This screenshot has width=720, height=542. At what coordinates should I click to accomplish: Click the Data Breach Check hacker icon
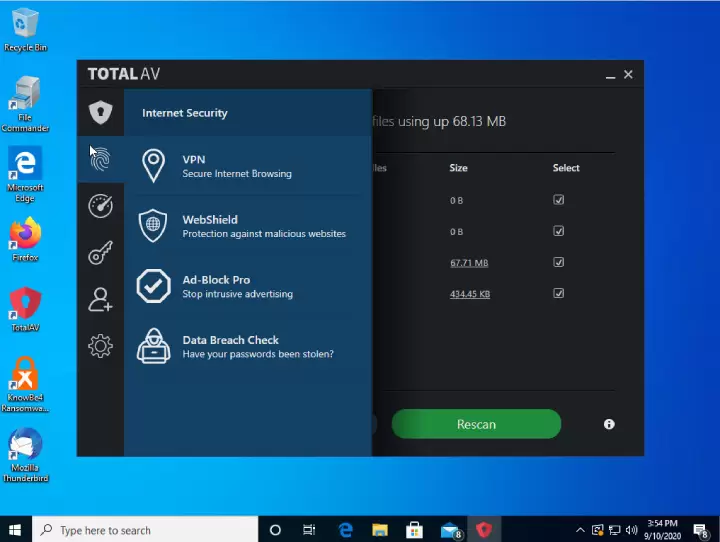tap(153, 346)
